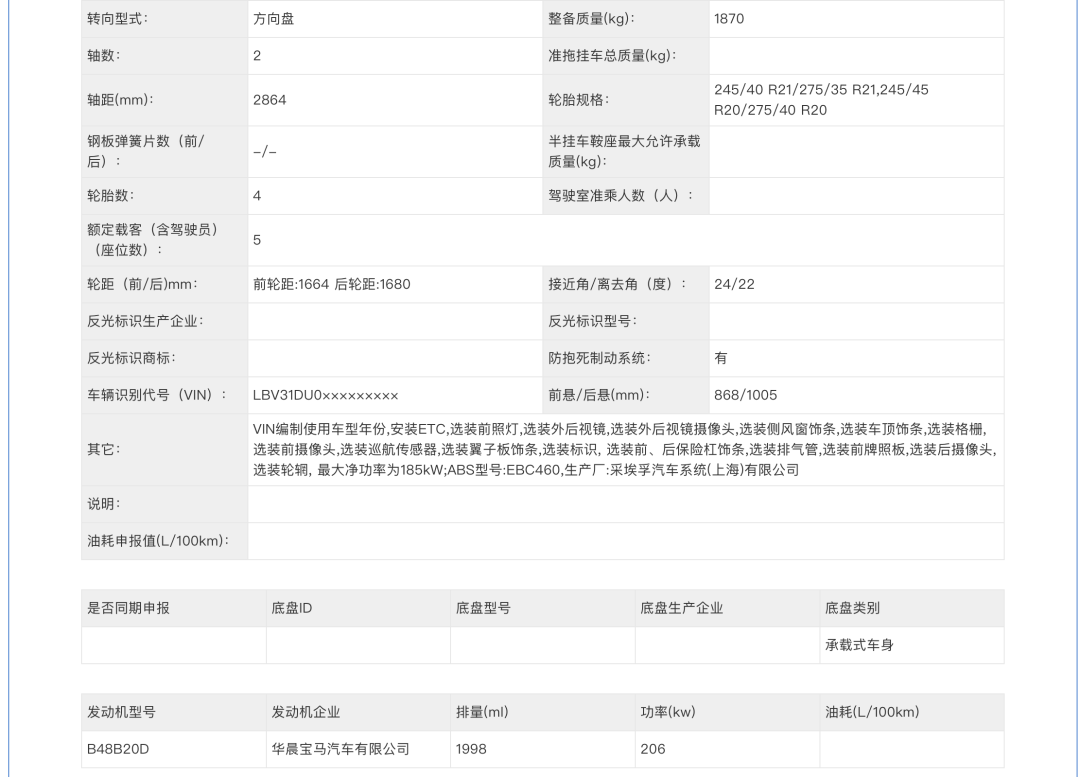The image size is (1080, 777).
Task: Select the chassis type value 承载式车身
Action: point(860,645)
